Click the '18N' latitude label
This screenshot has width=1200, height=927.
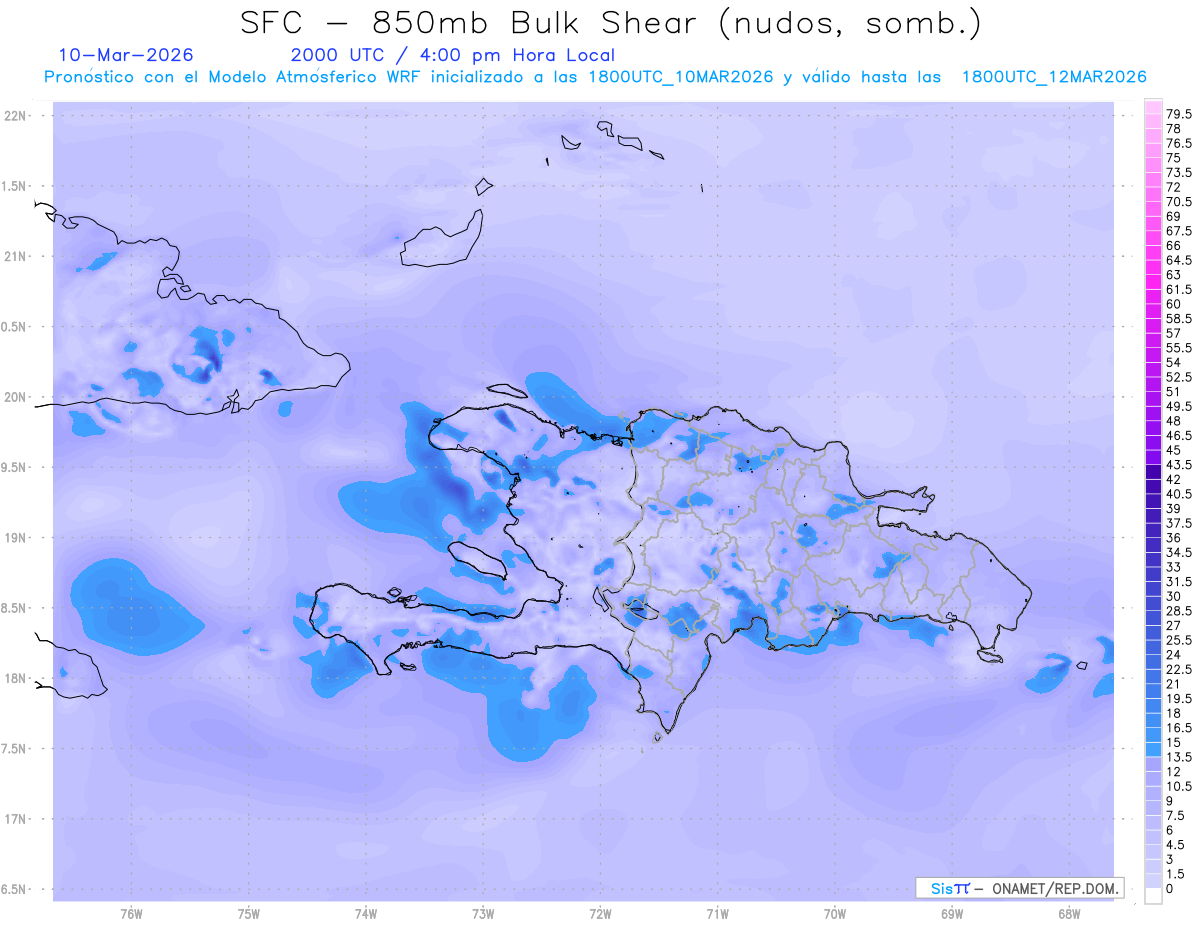[16, 679]
